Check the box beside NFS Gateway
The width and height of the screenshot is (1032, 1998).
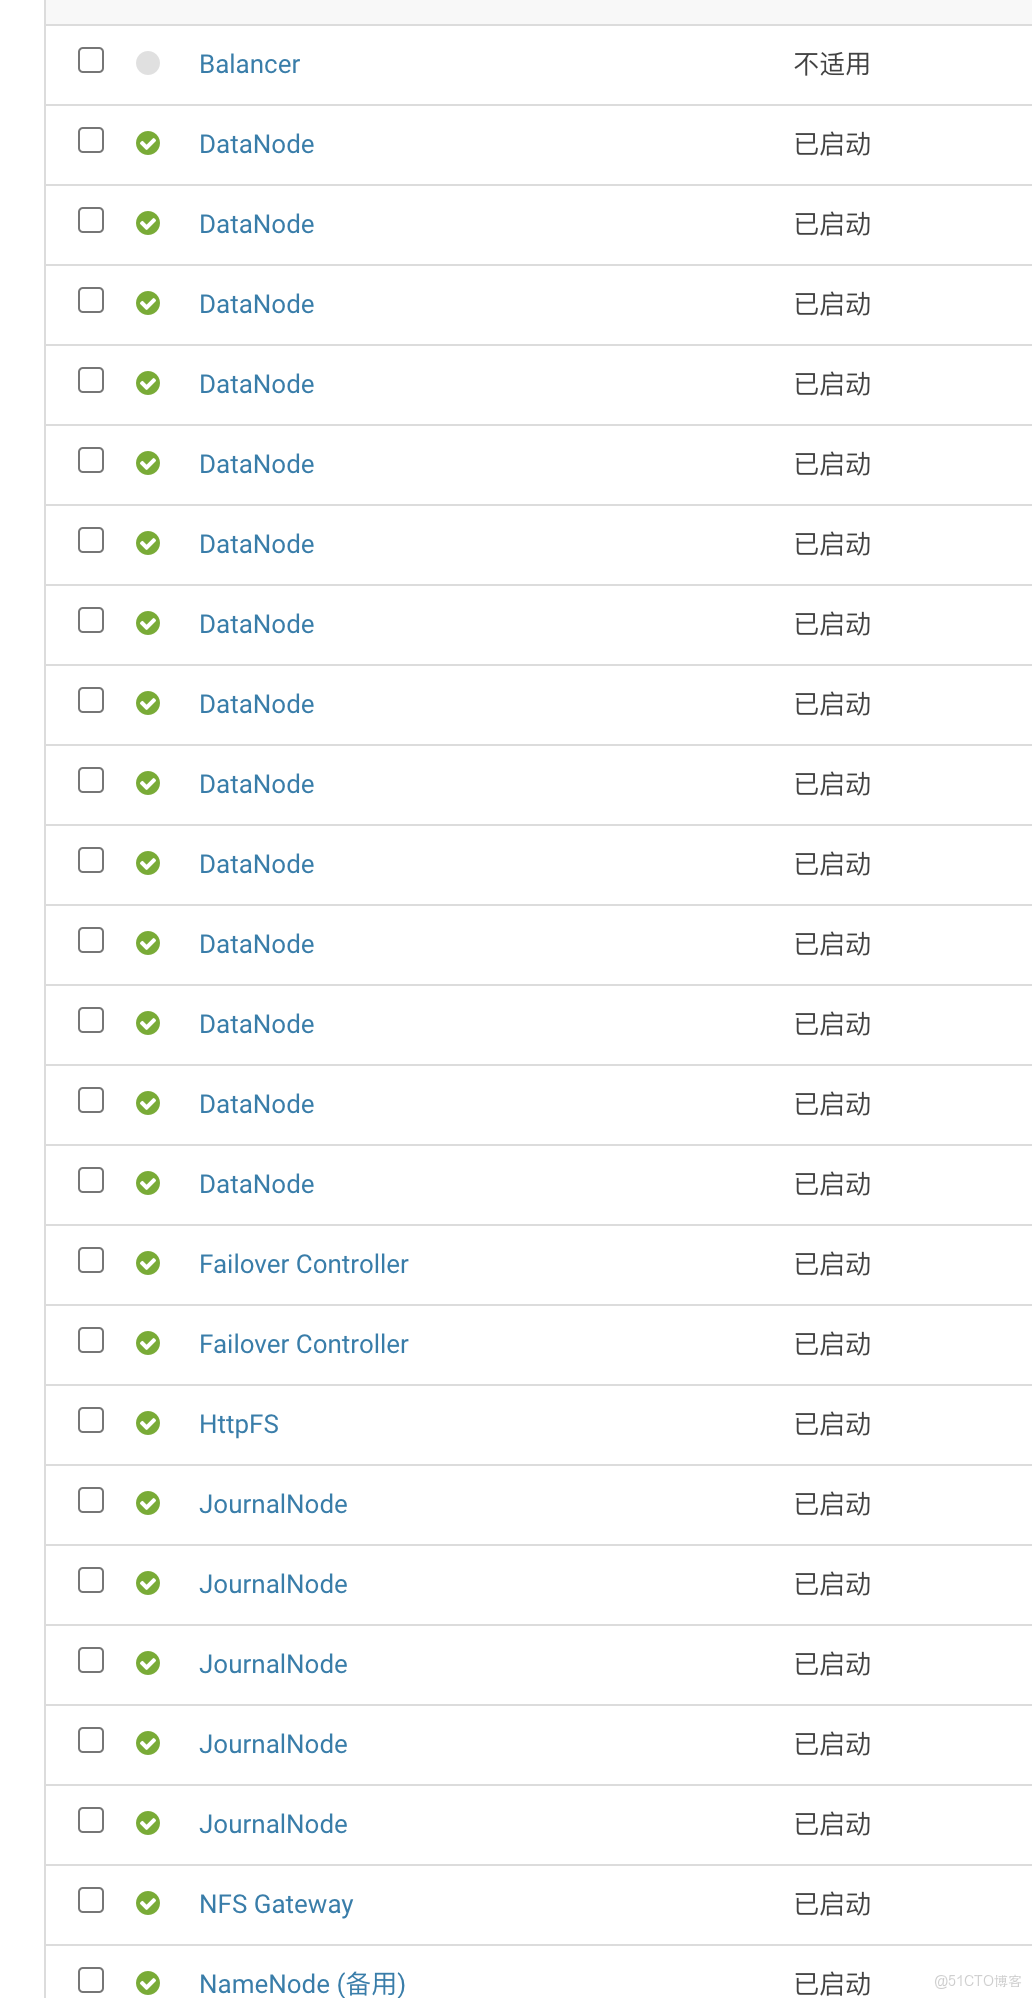tap(90, 1900)
